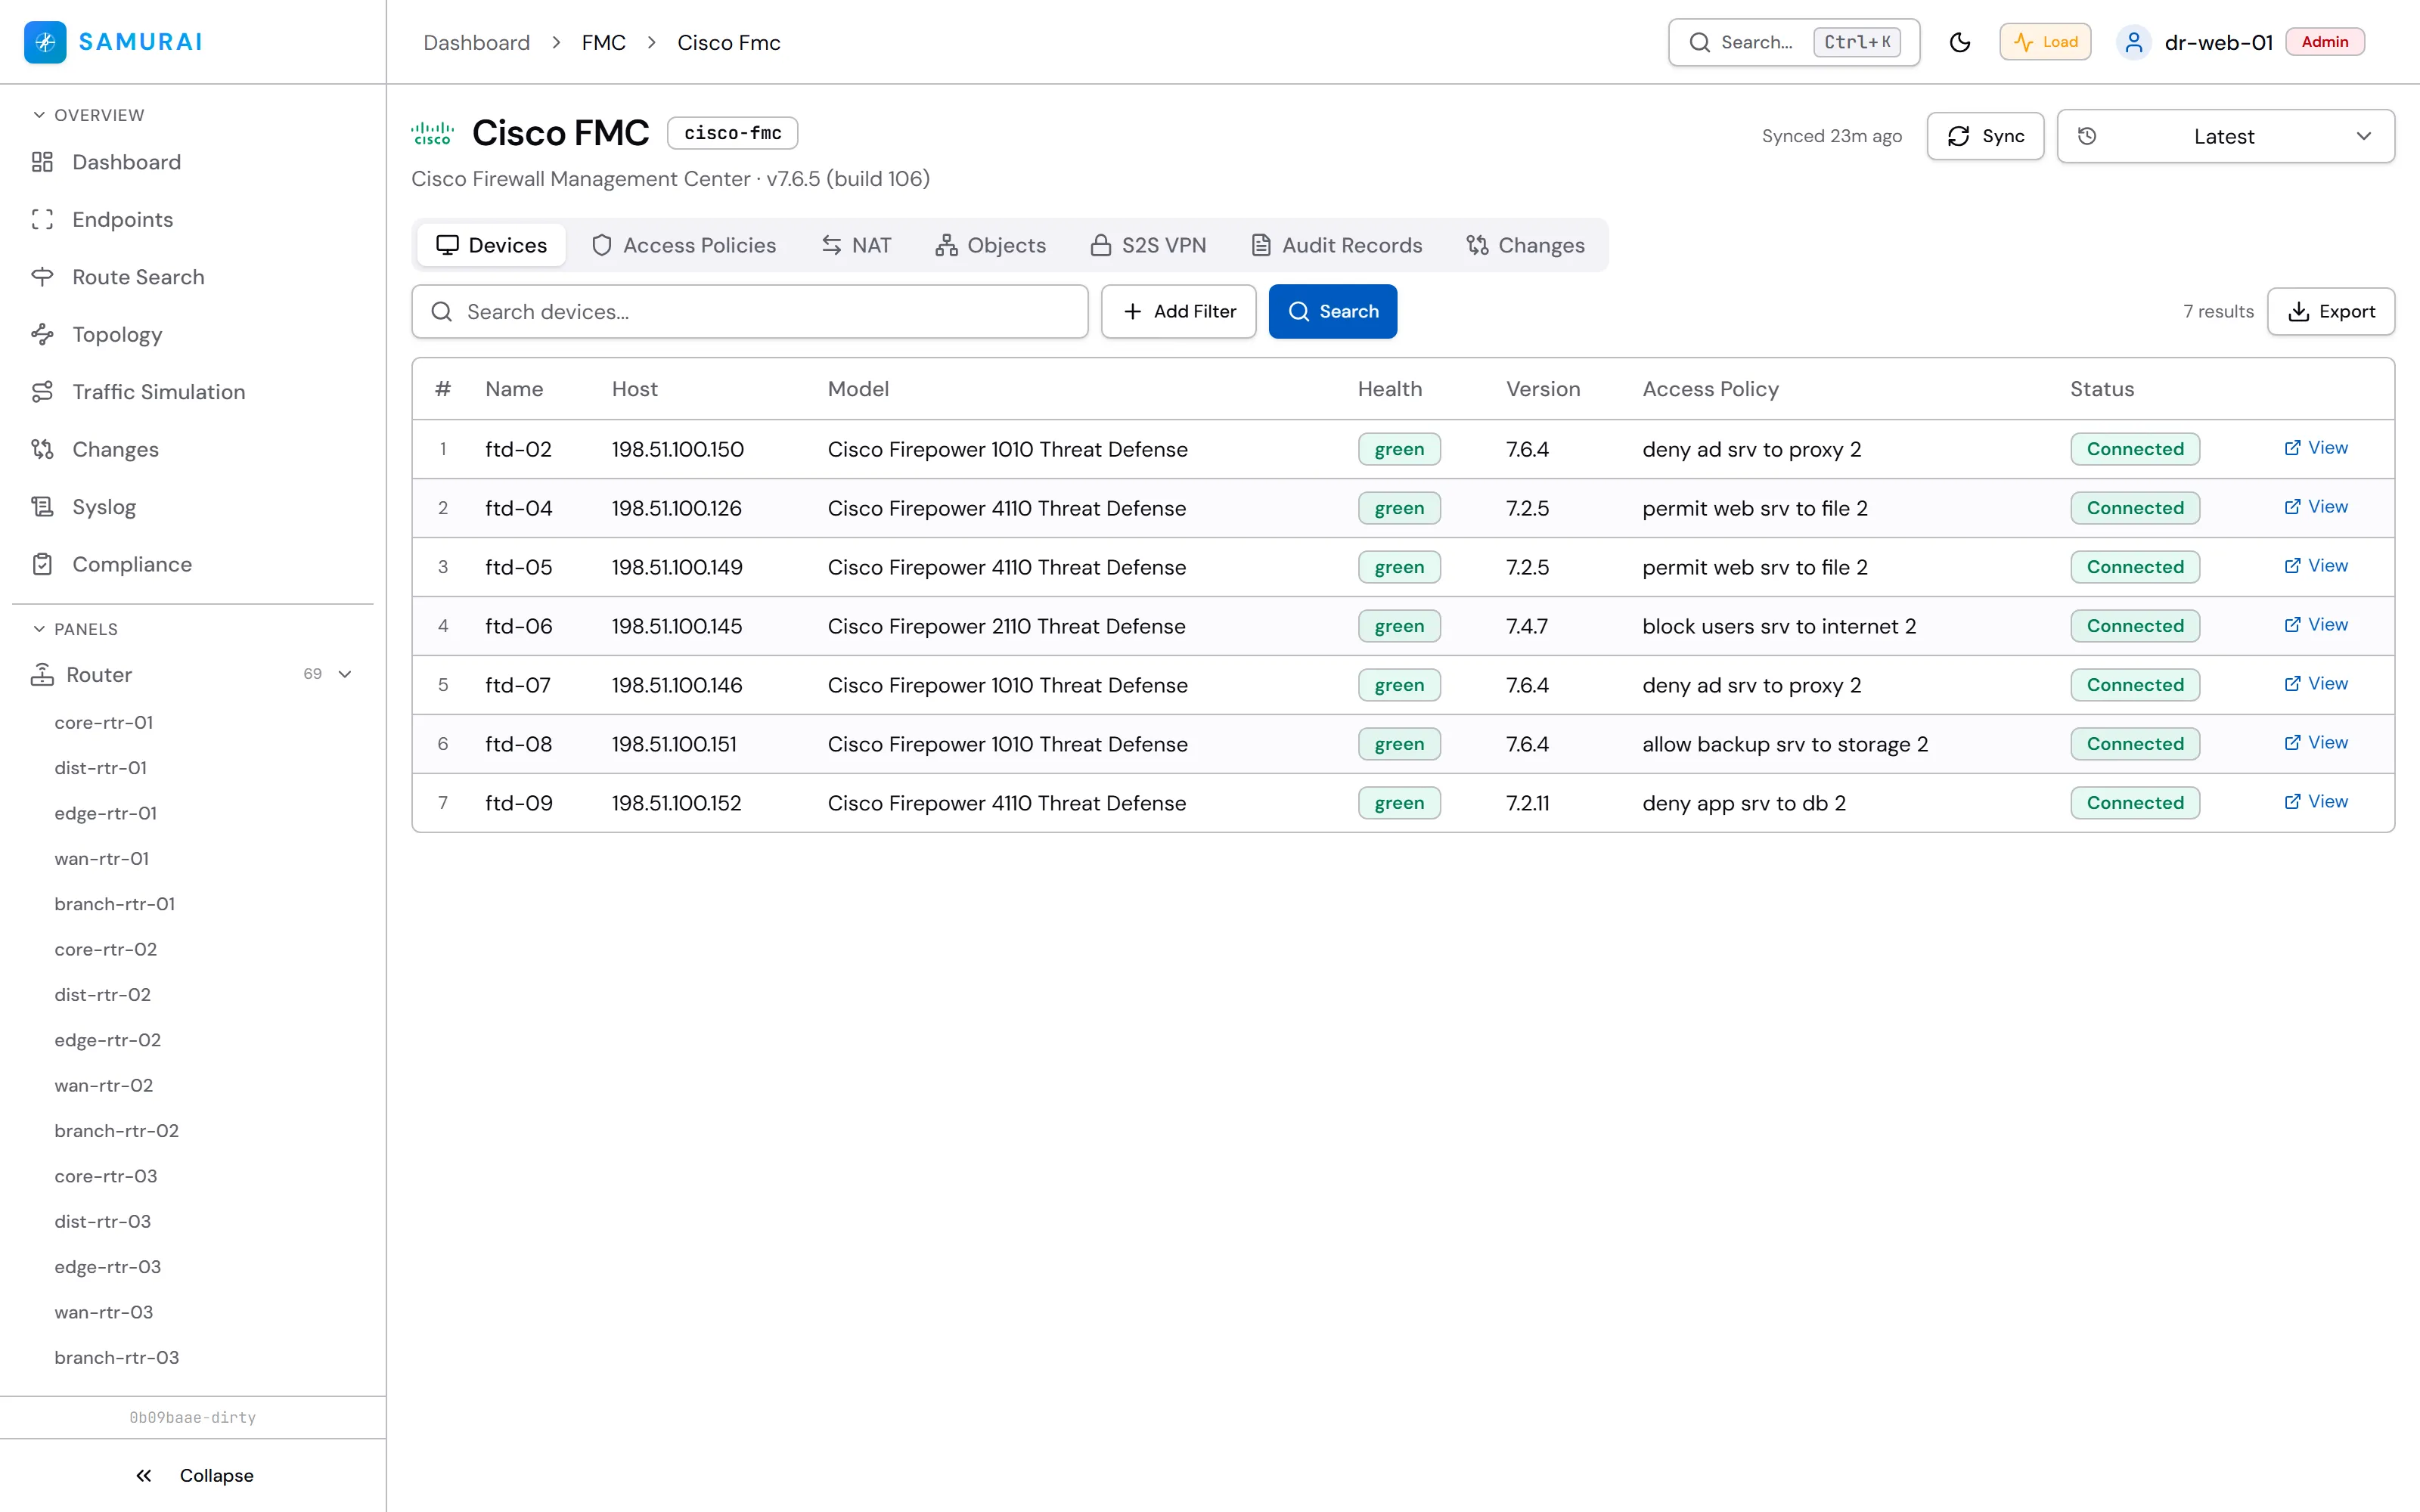Click the View link for ftd-06
The height and width of the screenshot is (1512, 2420).
[2316, 625]
